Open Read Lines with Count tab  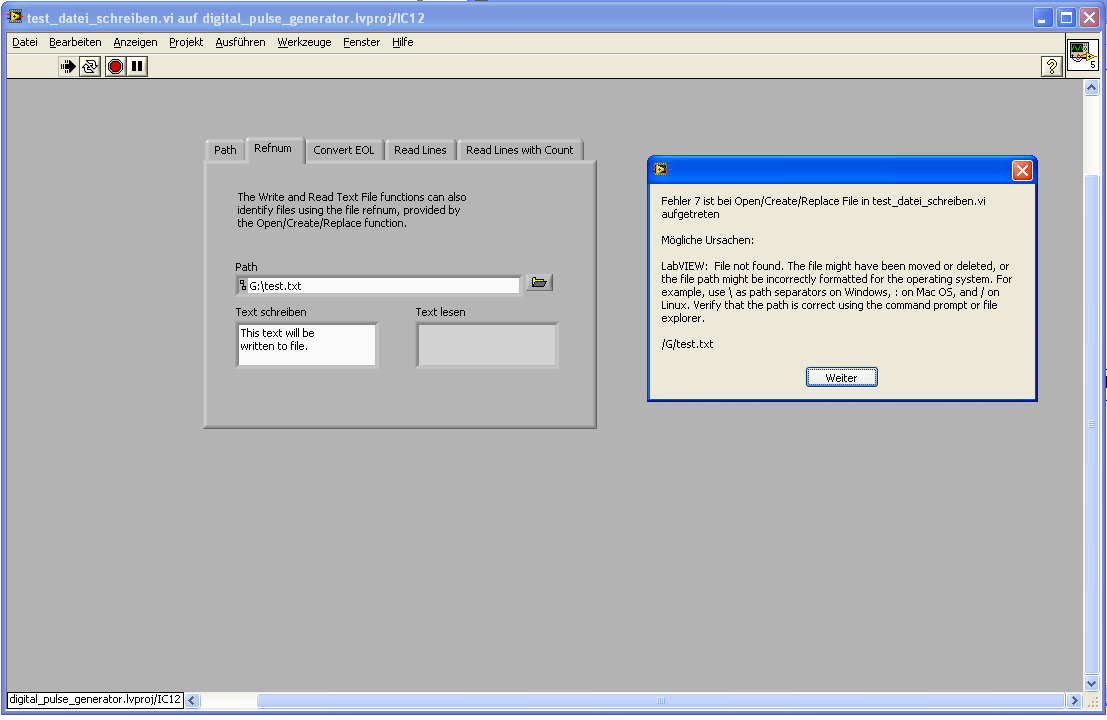click(x=520, y=150)
